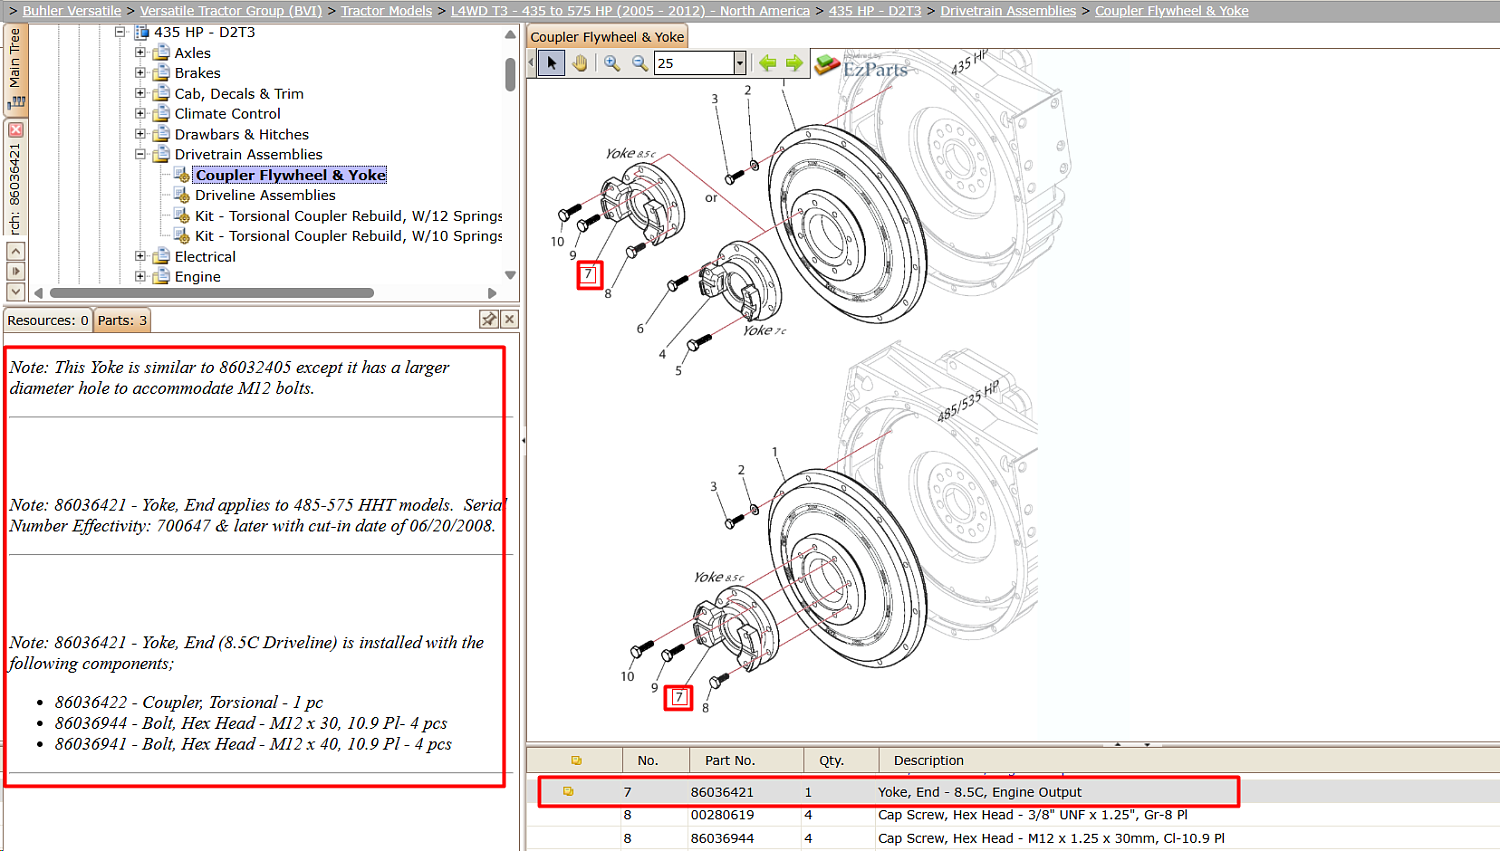Click the Drawbars & Hitches folder icon

coord(161,134)
